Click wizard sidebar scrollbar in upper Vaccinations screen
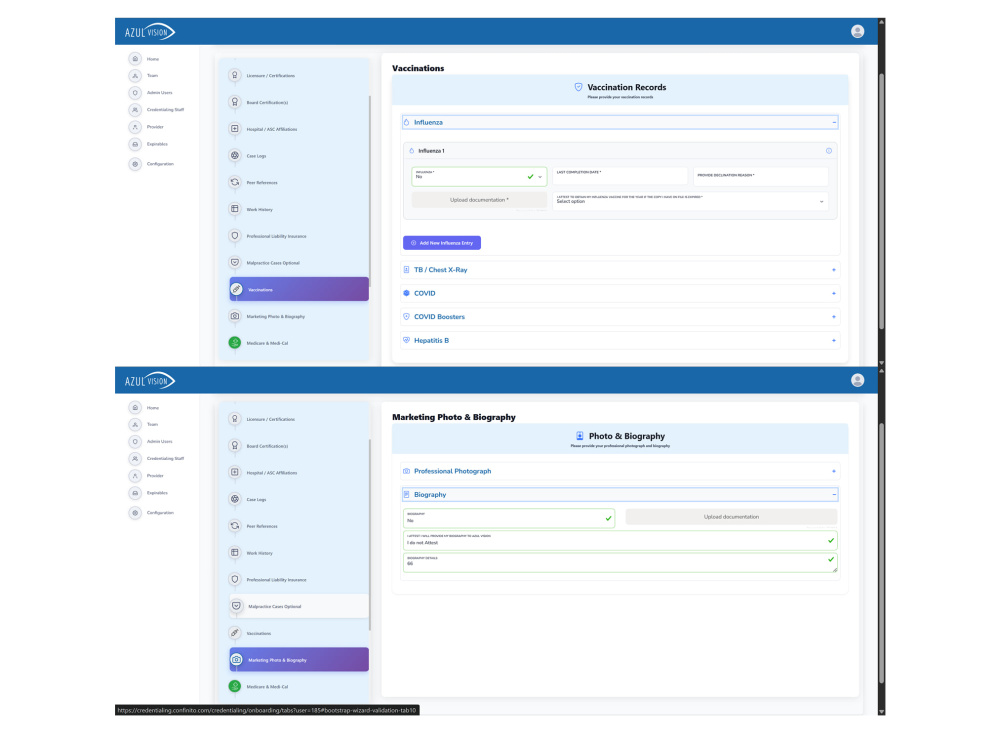This screenshot has width=1000, height=750. 370,191
